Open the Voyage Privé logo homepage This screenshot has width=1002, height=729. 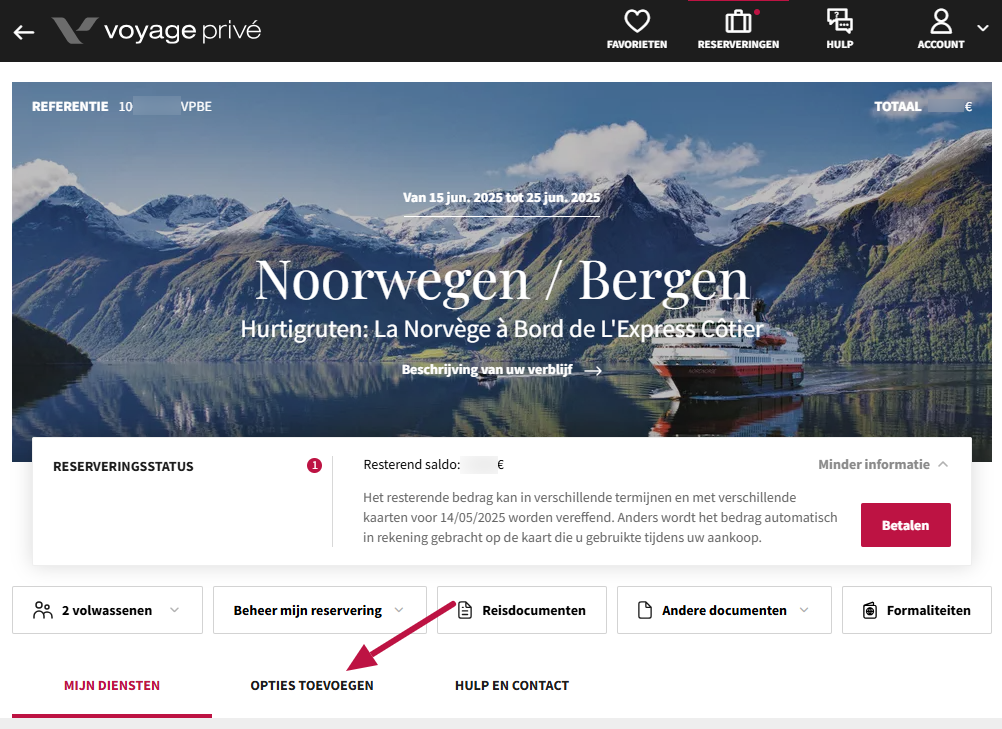tap(157, 31)
